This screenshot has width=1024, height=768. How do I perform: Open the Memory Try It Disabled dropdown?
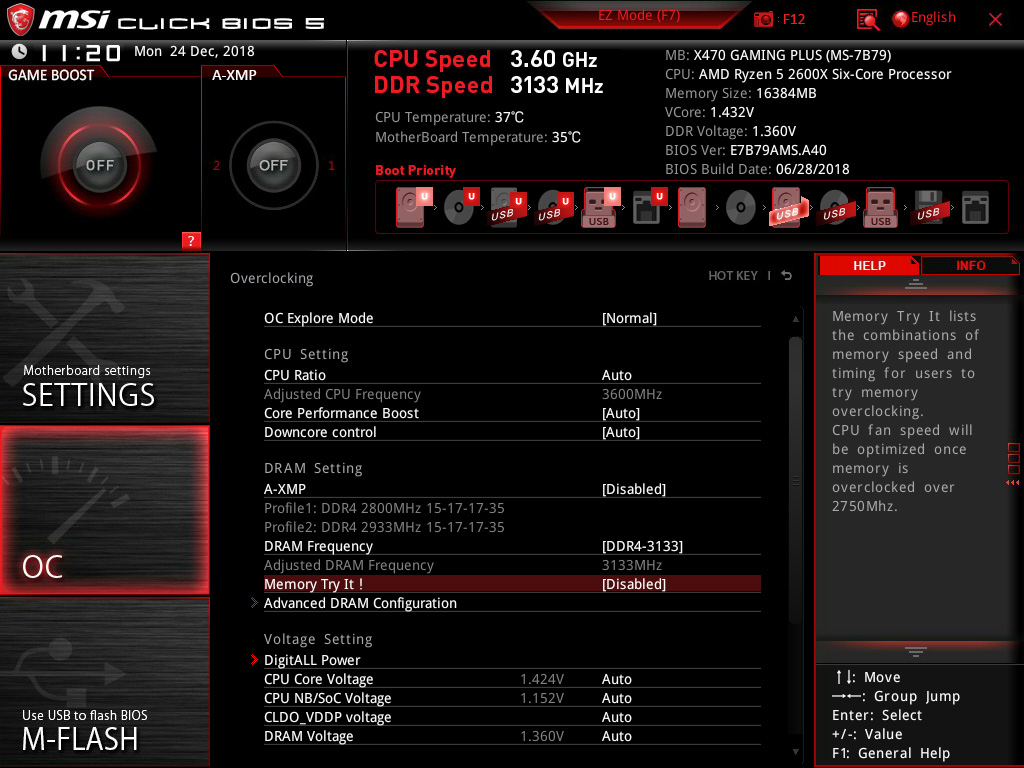634,584
